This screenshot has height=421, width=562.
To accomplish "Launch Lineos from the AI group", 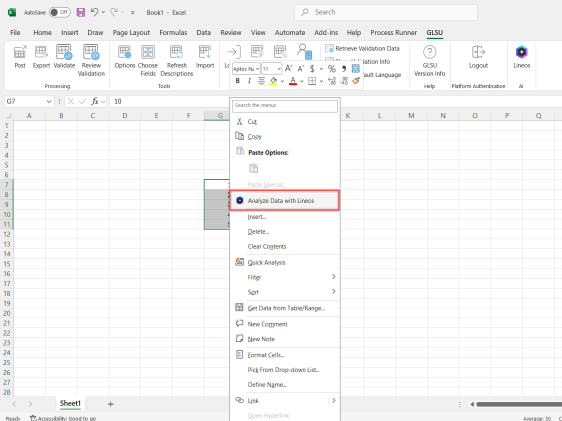I will pos(521,56).
